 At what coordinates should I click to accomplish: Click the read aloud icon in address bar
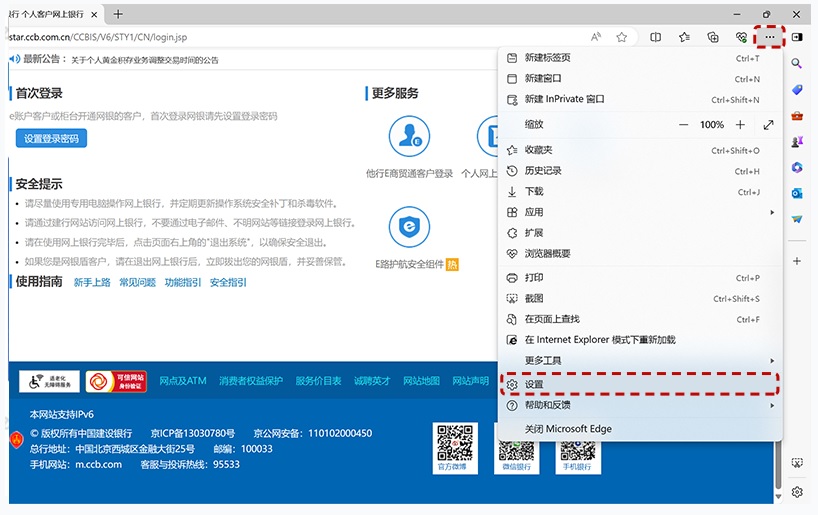coord(596,37)
